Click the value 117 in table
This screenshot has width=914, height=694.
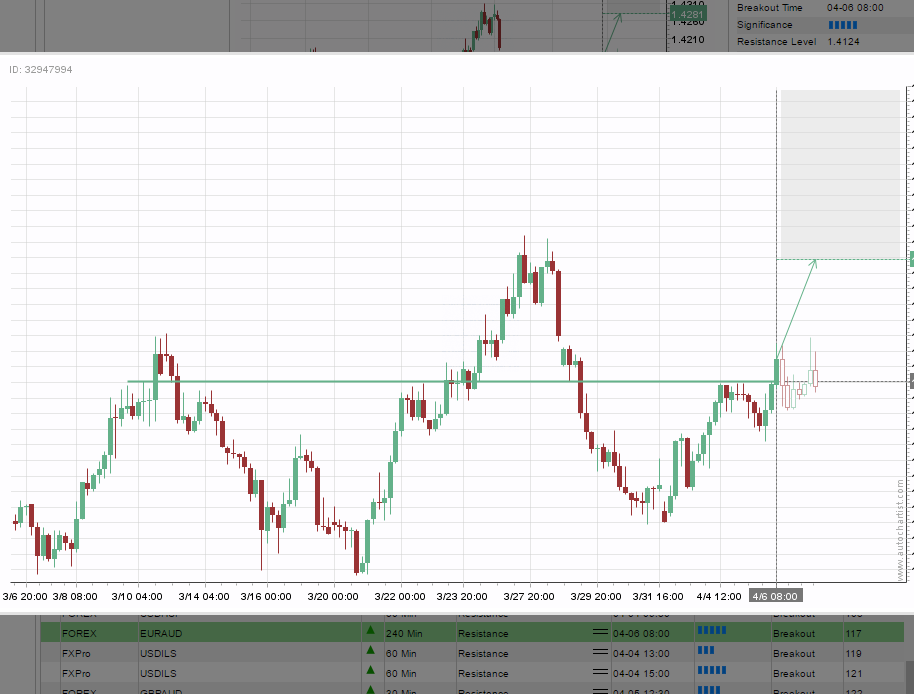point(853,633)
